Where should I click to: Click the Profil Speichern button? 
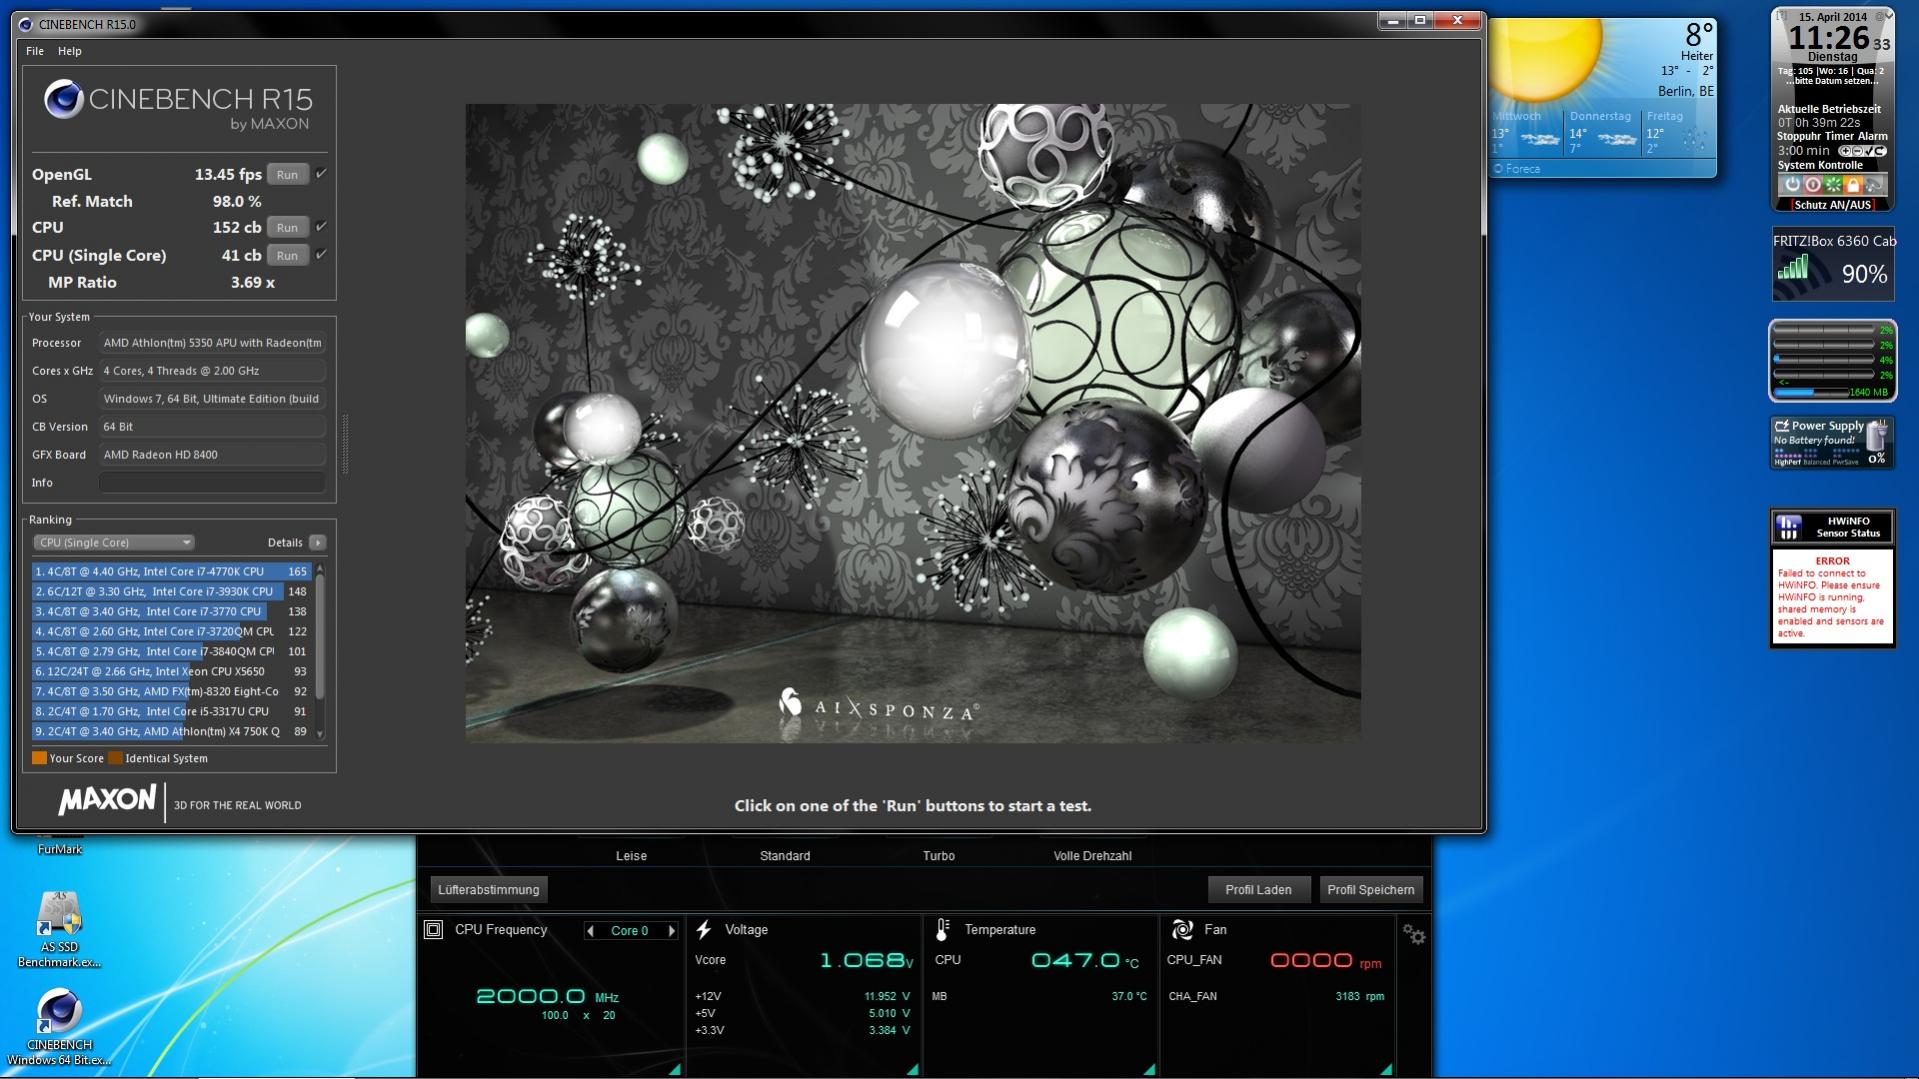pos(1371,890)
